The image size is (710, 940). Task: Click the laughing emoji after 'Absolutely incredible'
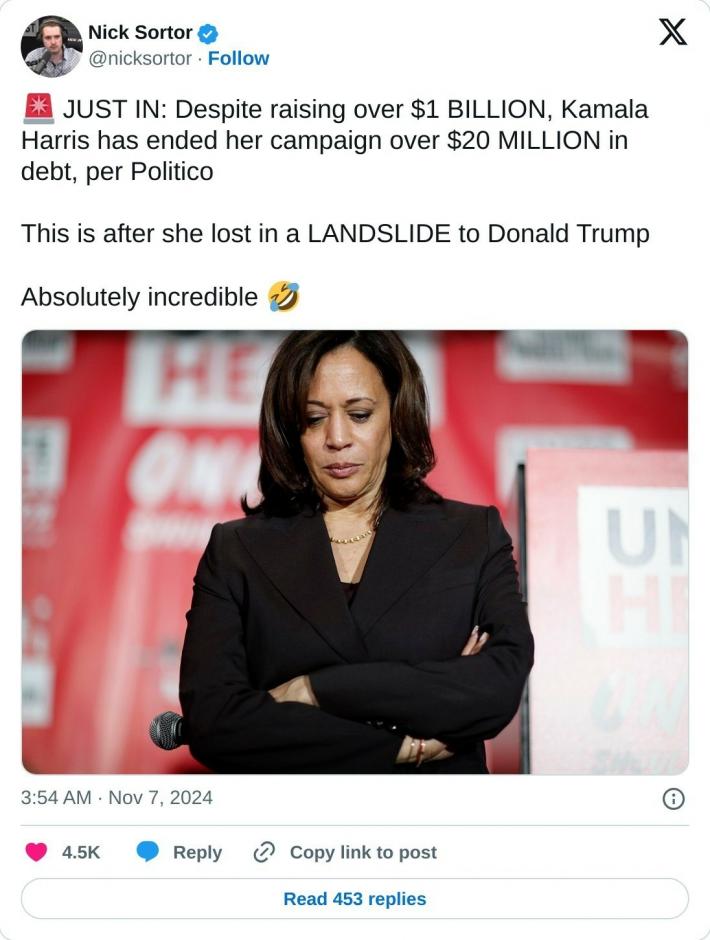284,297
